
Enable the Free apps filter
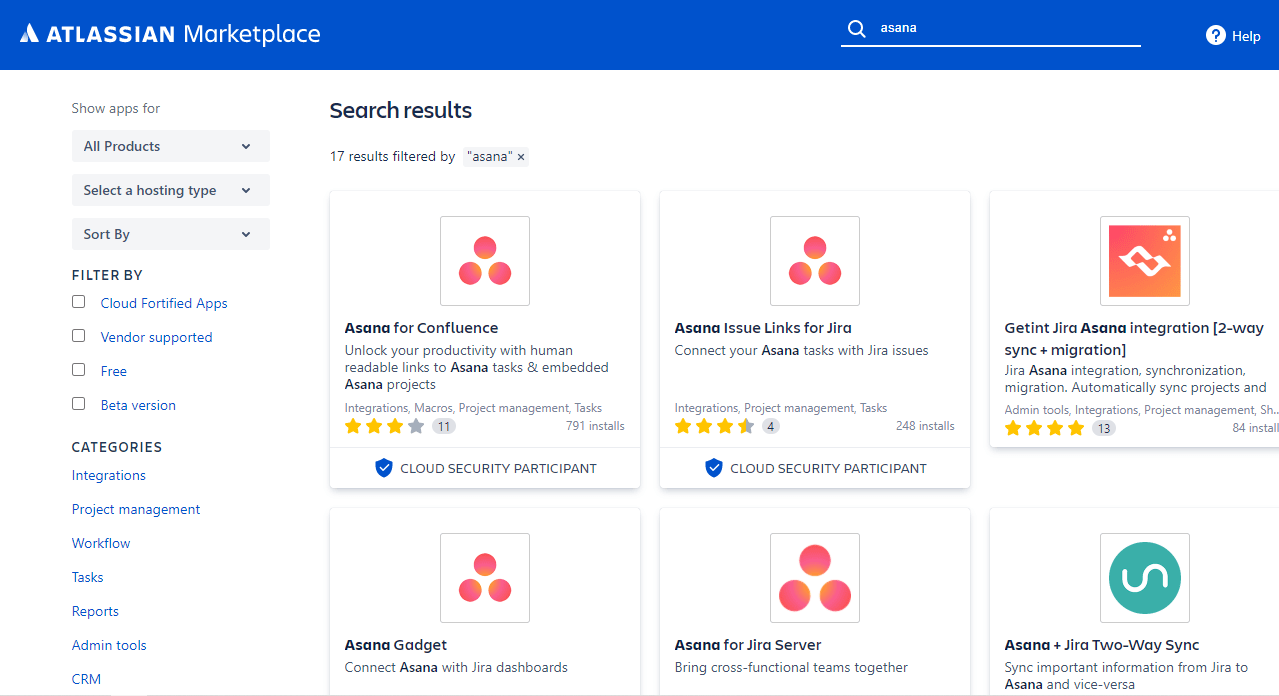tap(78, 369)
